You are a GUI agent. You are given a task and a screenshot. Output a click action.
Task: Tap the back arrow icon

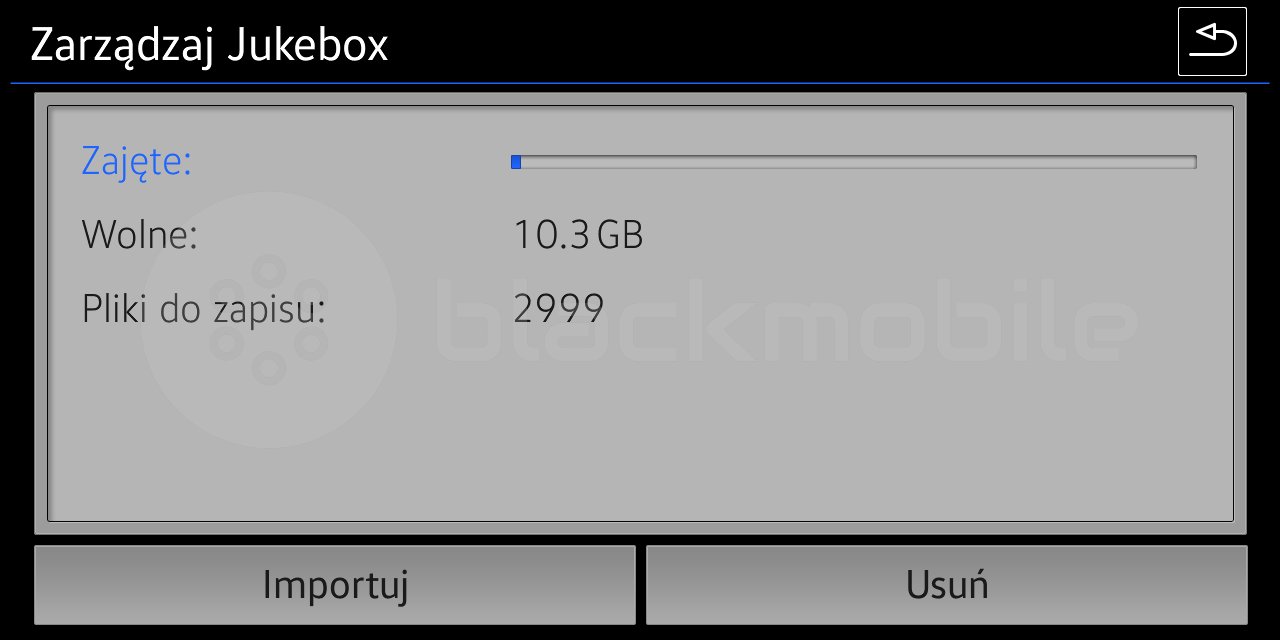click(1212, 42)
